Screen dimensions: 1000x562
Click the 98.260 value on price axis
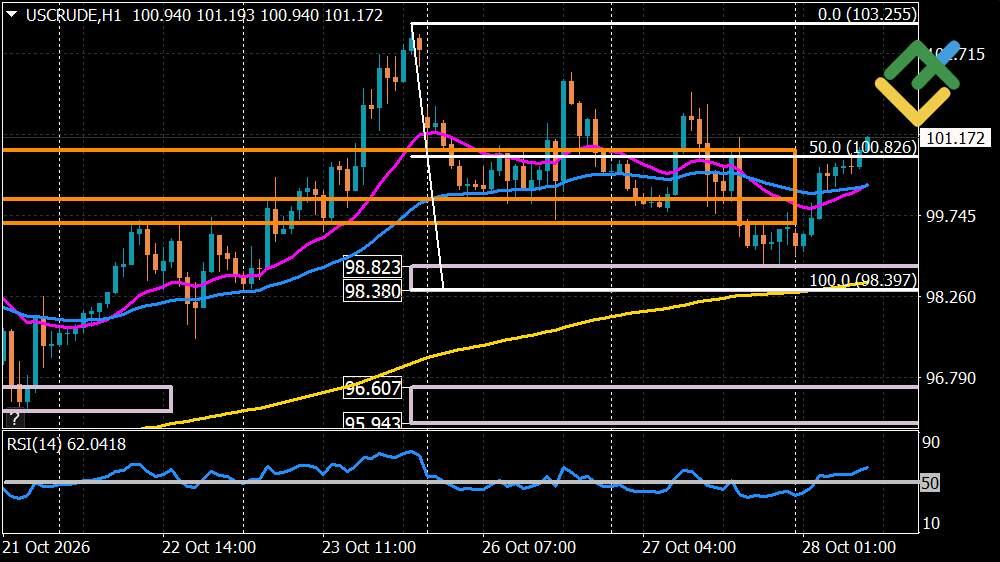(x=950, y=297)
